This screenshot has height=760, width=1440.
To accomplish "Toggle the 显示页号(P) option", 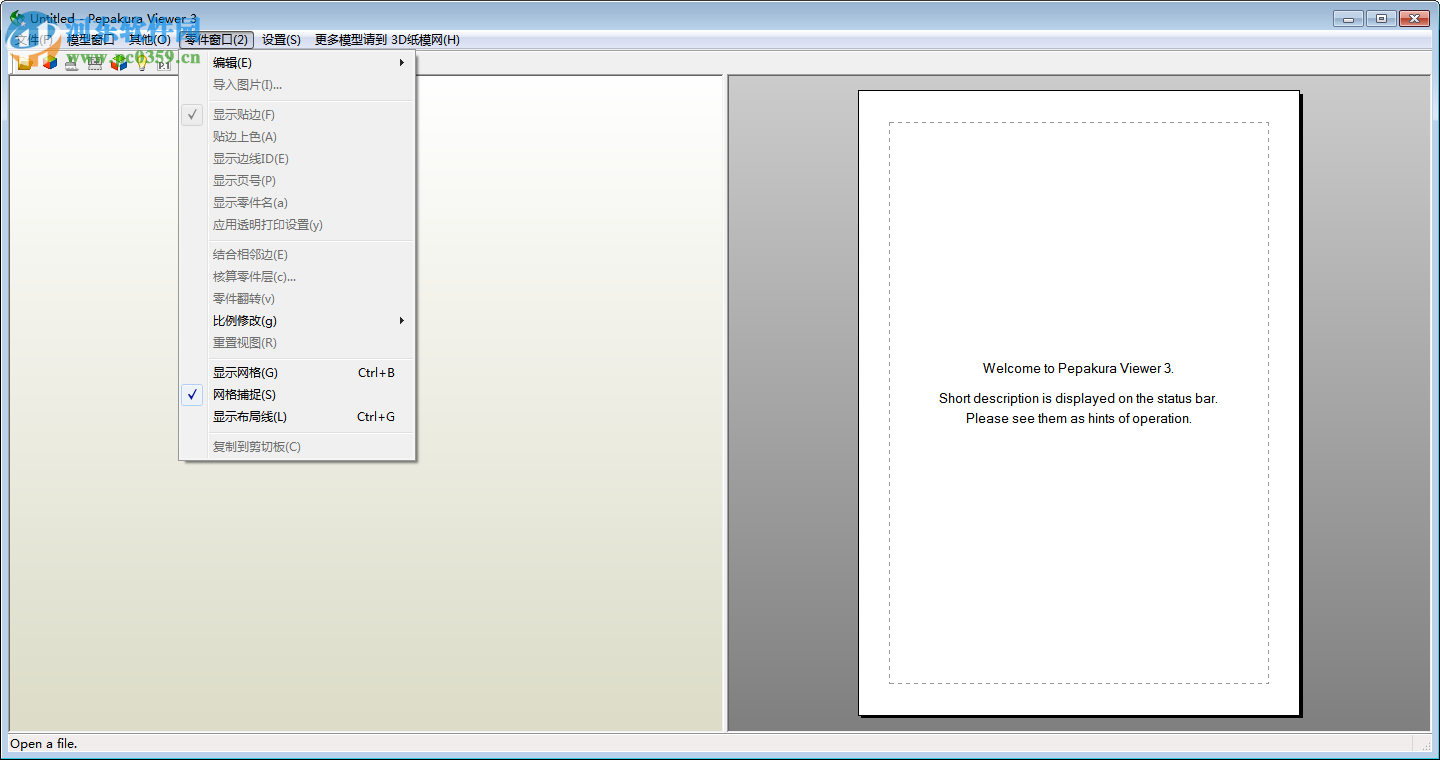I will click(x=297, y=181).
